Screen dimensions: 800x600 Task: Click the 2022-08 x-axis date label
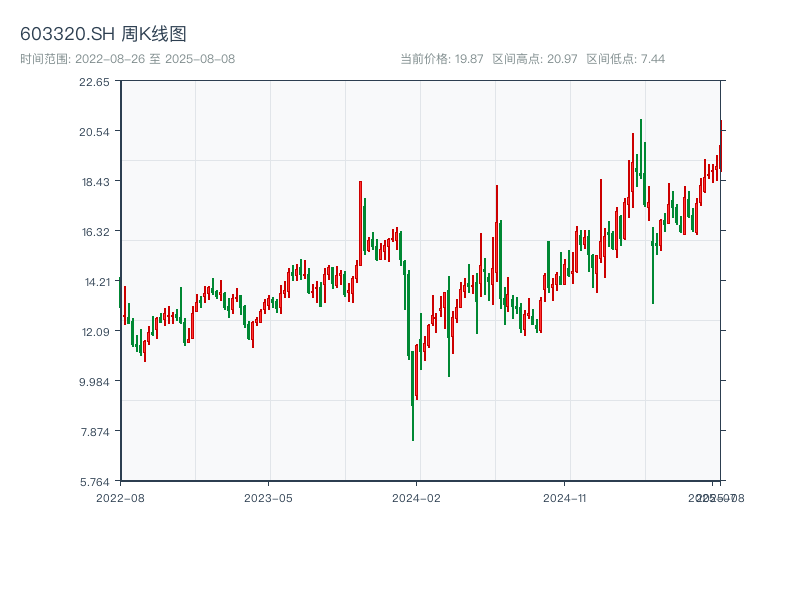120,497
